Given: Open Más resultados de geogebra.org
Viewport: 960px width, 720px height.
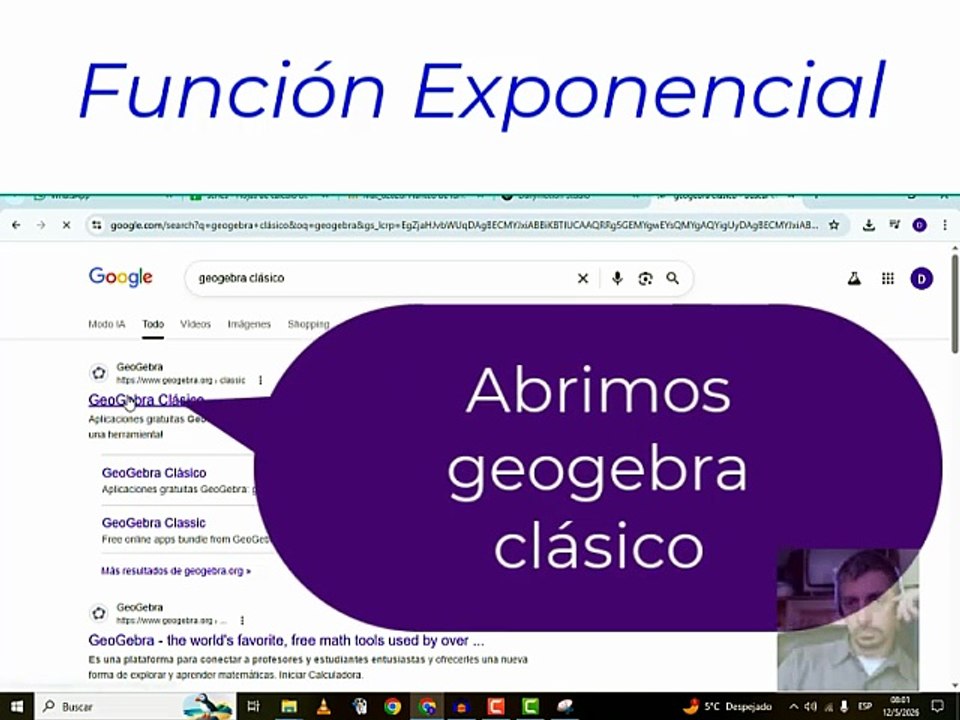Looking at the screenshot, I should click(176, 571).
